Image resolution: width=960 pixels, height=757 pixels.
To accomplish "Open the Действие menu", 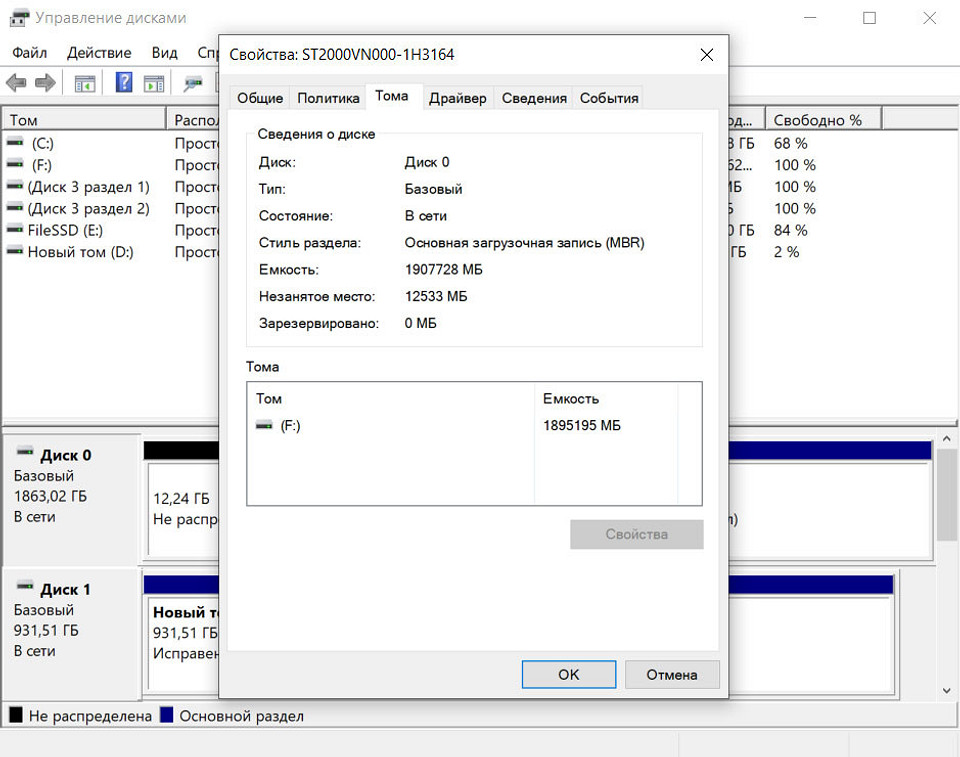I will (x=99, y=53).
